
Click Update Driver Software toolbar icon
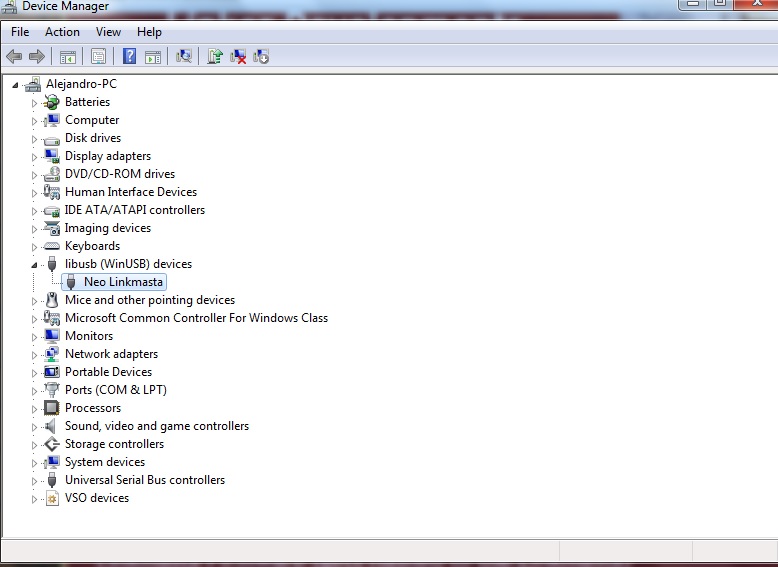tap(215, 56)
